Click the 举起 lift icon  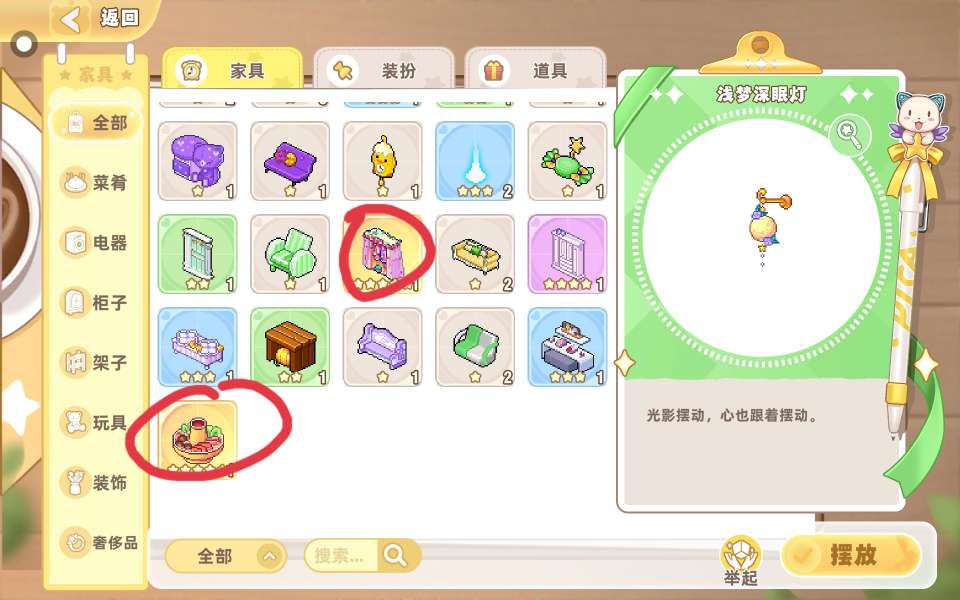741,560
